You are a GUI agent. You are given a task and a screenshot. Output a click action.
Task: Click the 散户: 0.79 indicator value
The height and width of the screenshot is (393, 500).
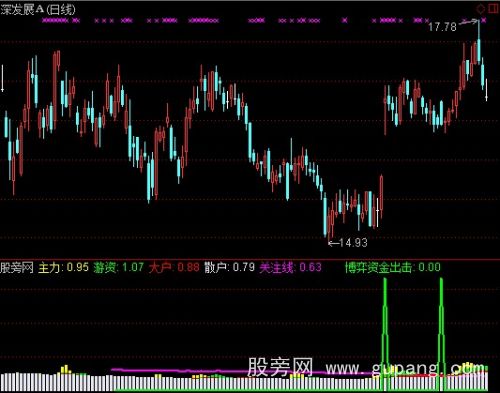[x=229, y=267]
